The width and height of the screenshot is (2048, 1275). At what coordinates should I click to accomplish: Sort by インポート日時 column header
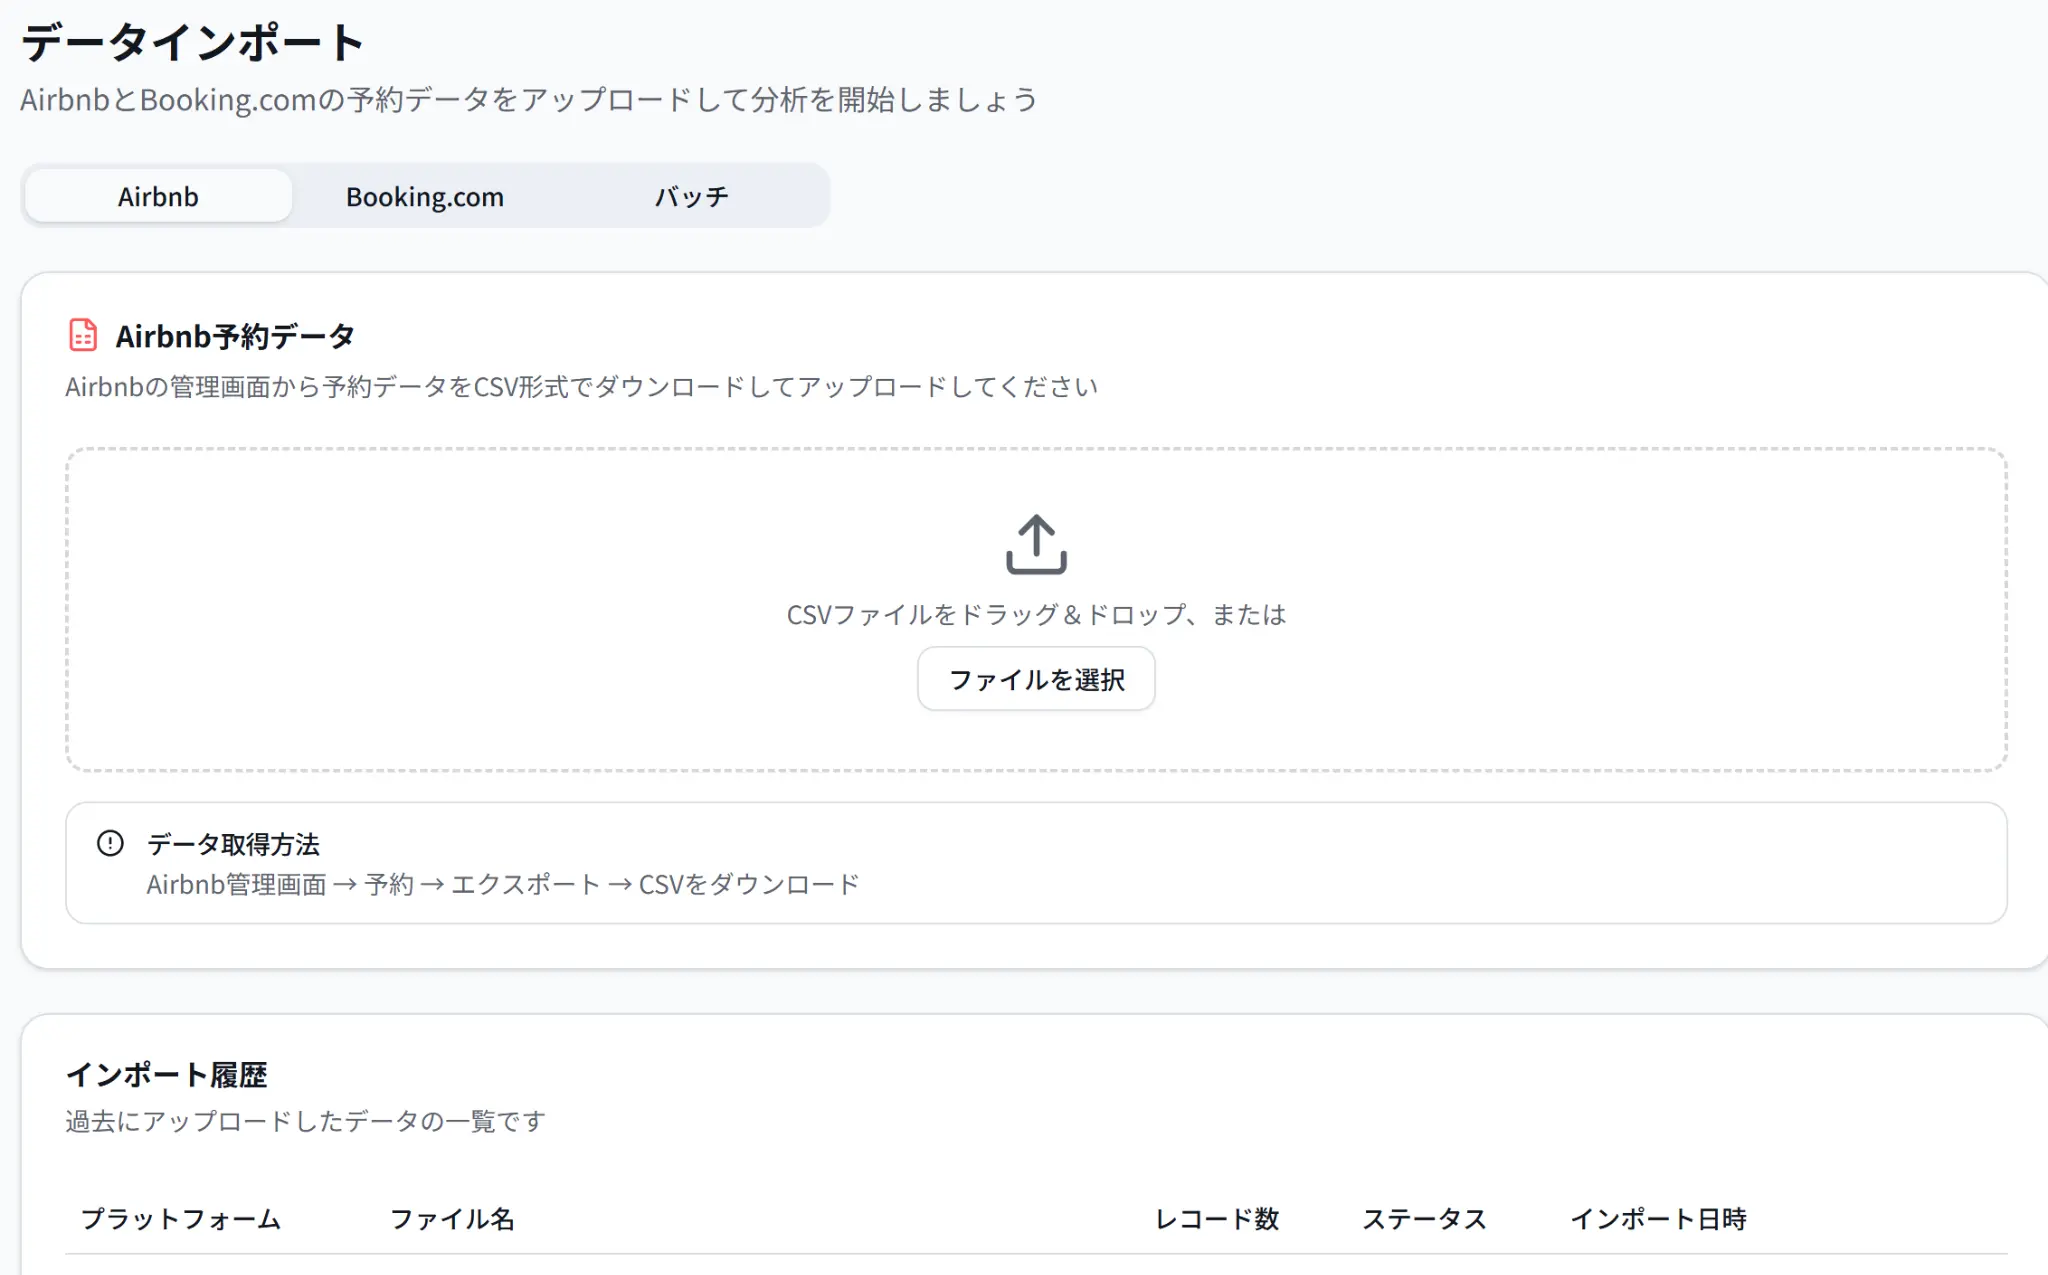(1661, 1218)
